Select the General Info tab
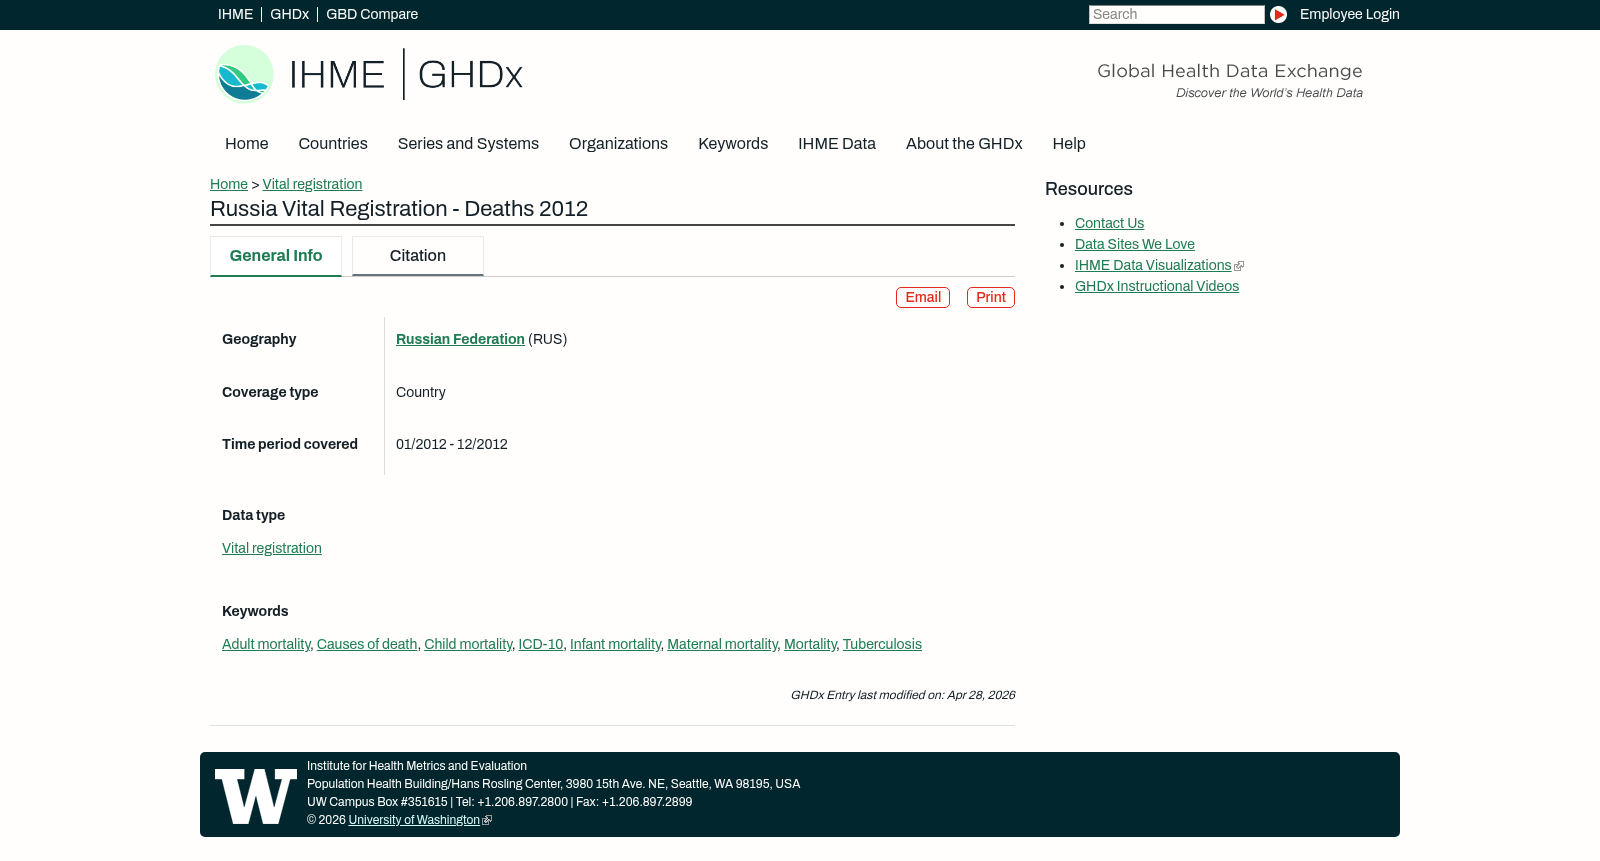Image resolution: width=1600 pixels, height=861 pixels. click(x=276, y=256)
